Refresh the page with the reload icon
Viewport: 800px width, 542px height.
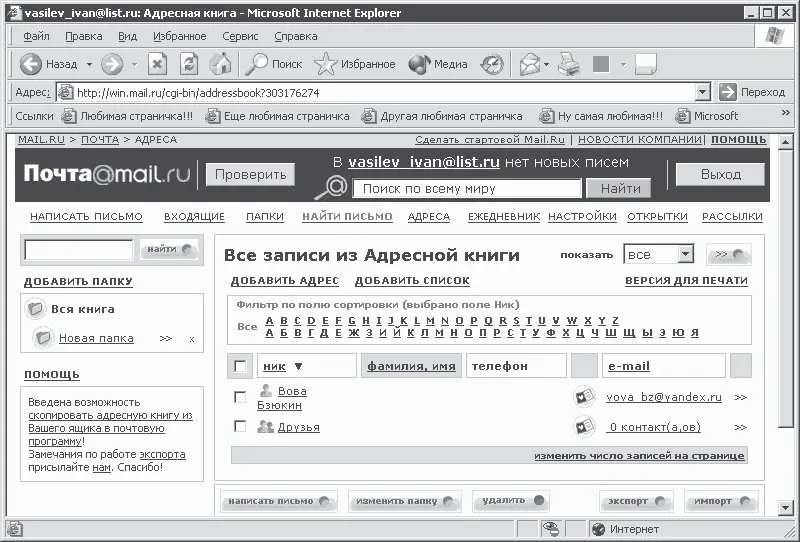coord(189,64)
